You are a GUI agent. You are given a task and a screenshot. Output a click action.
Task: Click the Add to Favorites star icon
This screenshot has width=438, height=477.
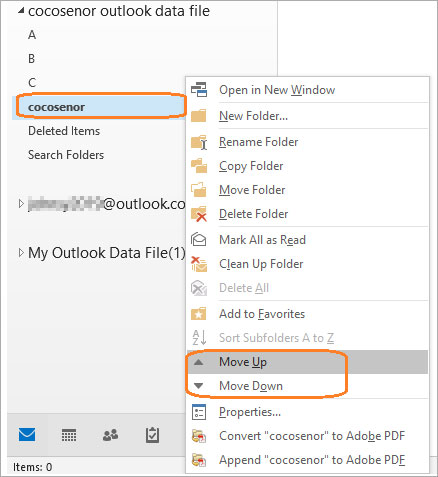(199, 314)
